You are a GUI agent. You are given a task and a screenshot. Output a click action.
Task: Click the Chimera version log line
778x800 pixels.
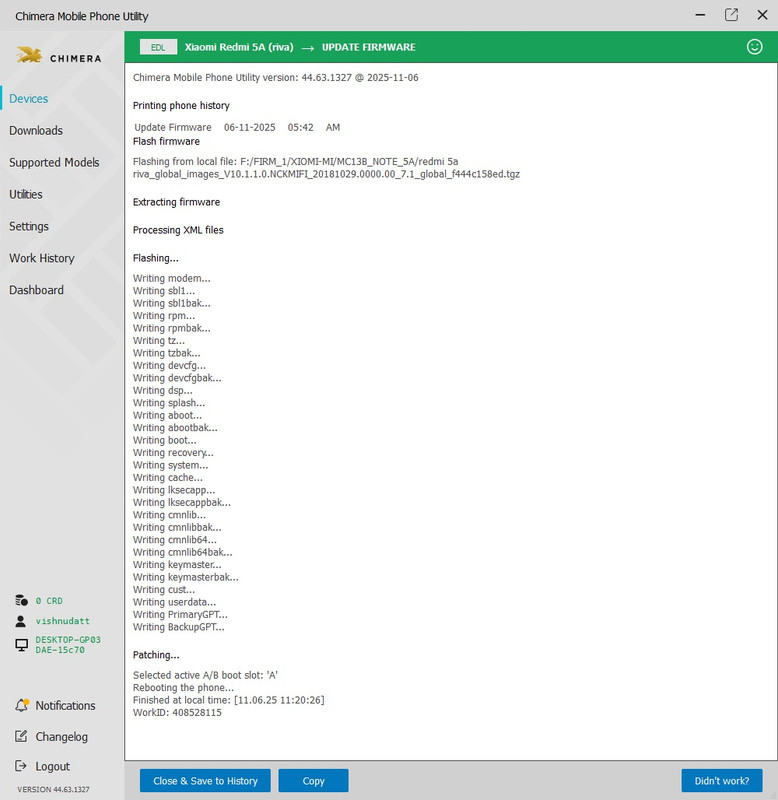point(275,78)
